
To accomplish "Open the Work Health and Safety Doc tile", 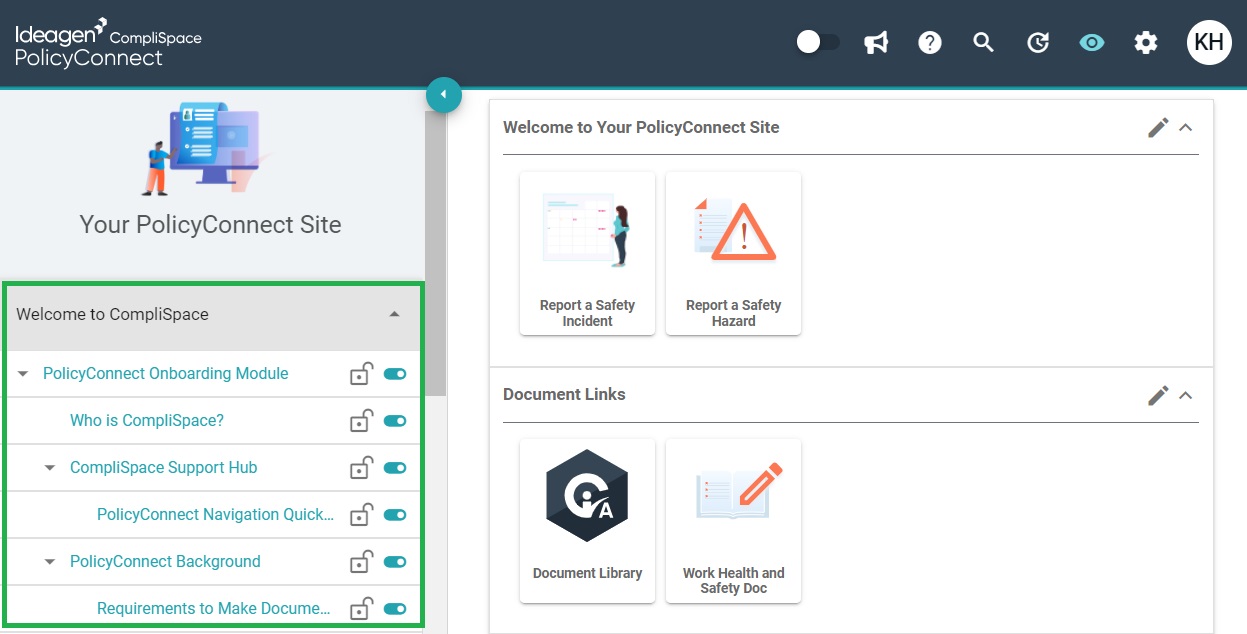I will coord(734,521).
